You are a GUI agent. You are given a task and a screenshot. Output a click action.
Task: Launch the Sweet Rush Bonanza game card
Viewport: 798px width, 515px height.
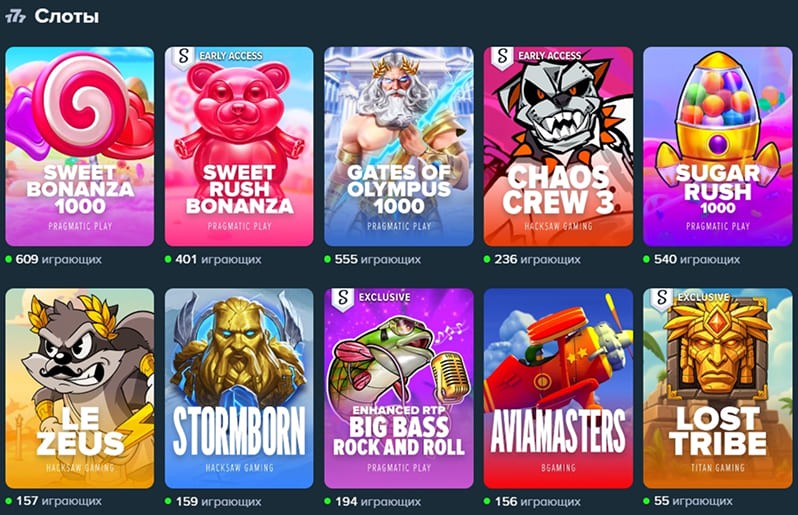tap(239, 147)
